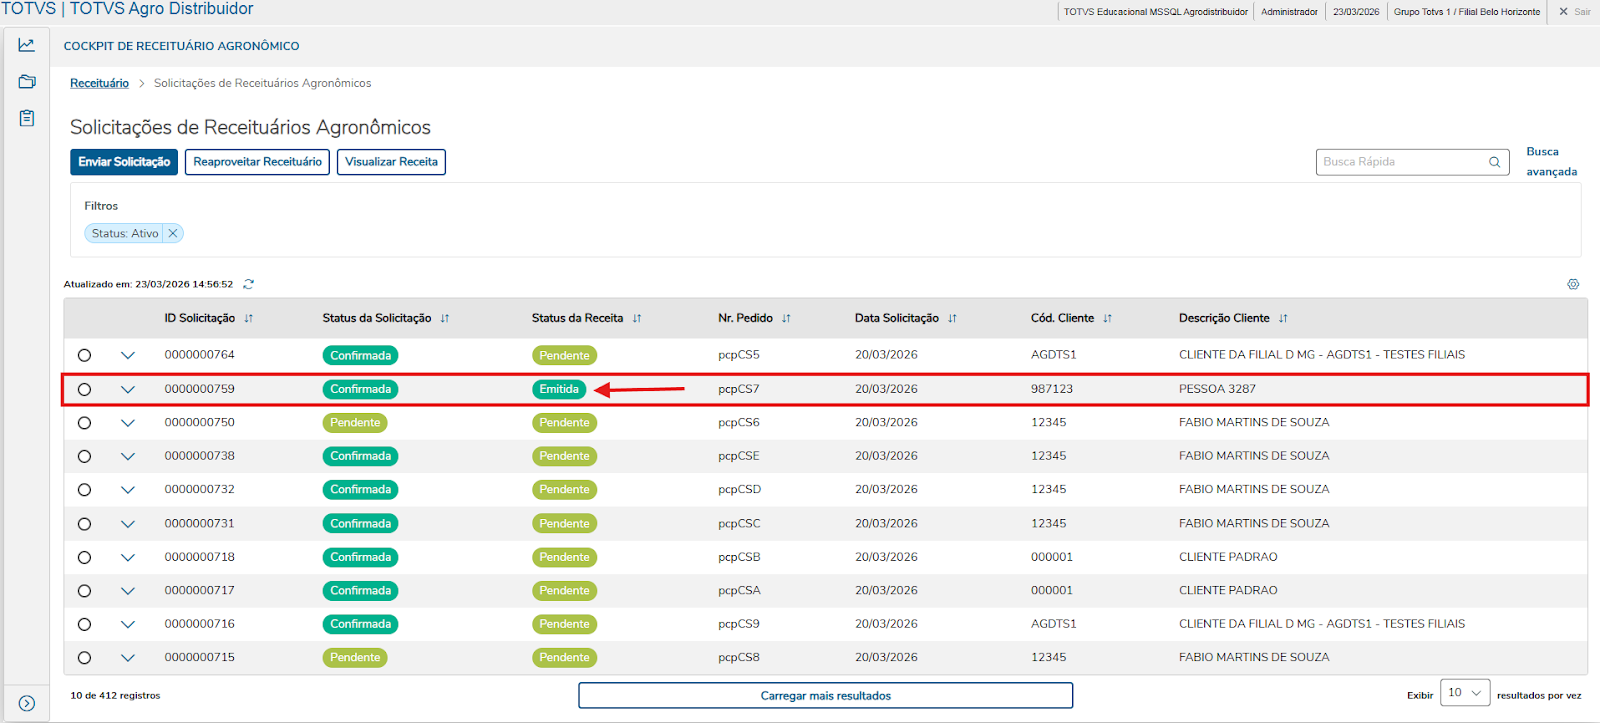Sort by Descrição Cliente column arrows
1600x723 pixels.
coord(1283,318)
